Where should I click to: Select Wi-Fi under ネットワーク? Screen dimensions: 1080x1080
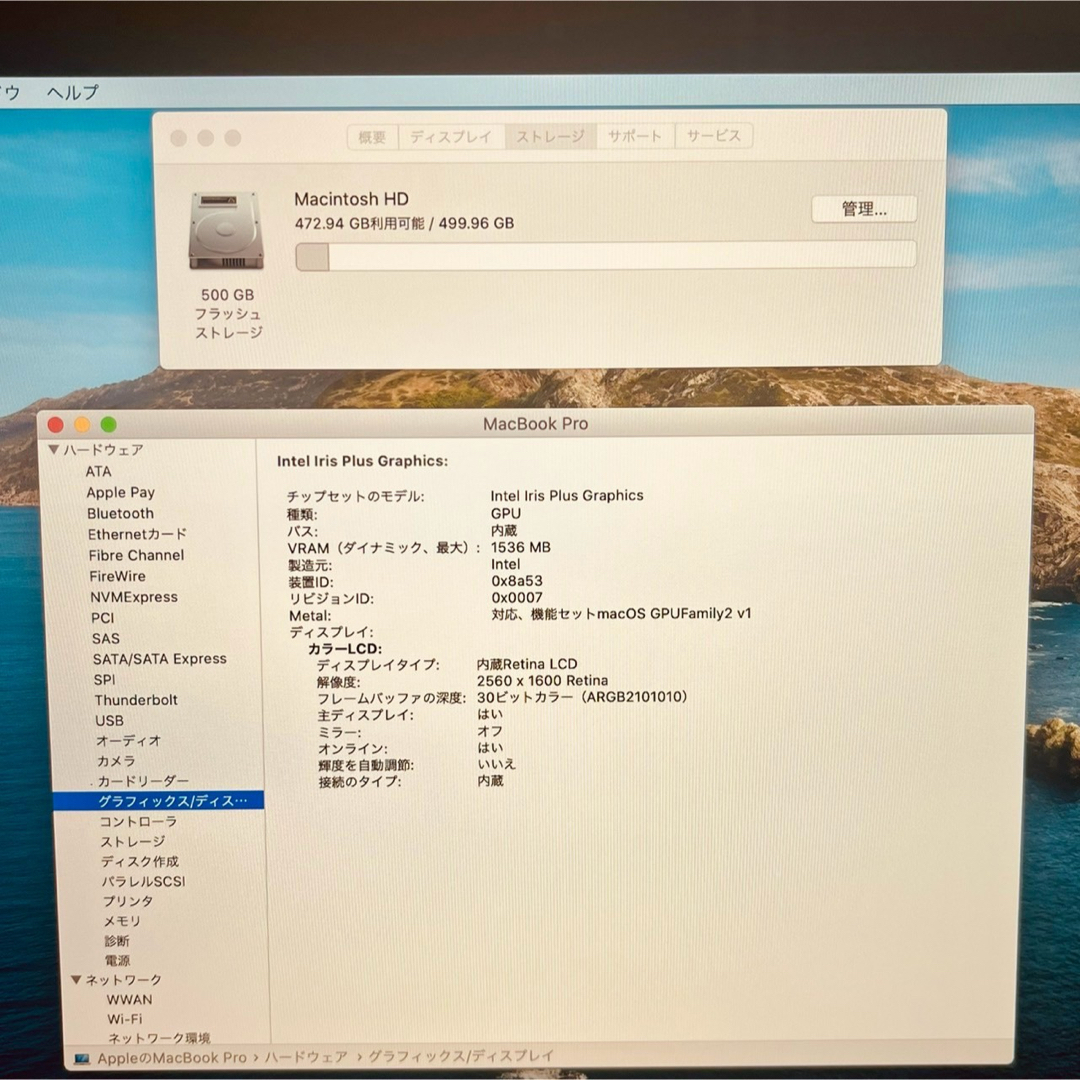click(125, 1019)
